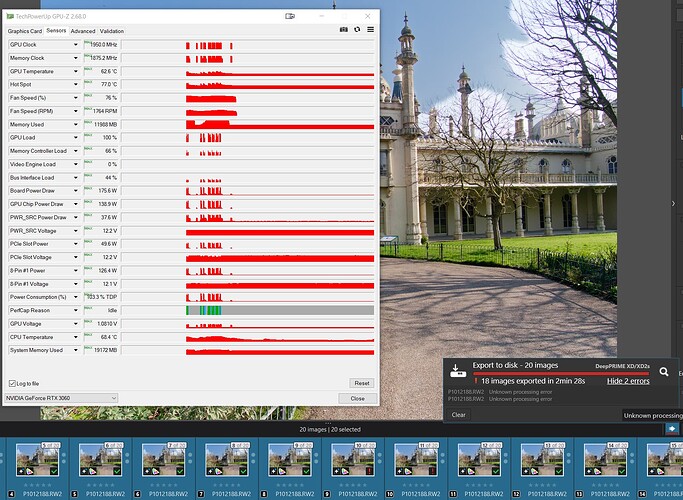Screen dimensions: 683x500
Task: Click the GPU-Z refresh icon
Action: (357, 30)
